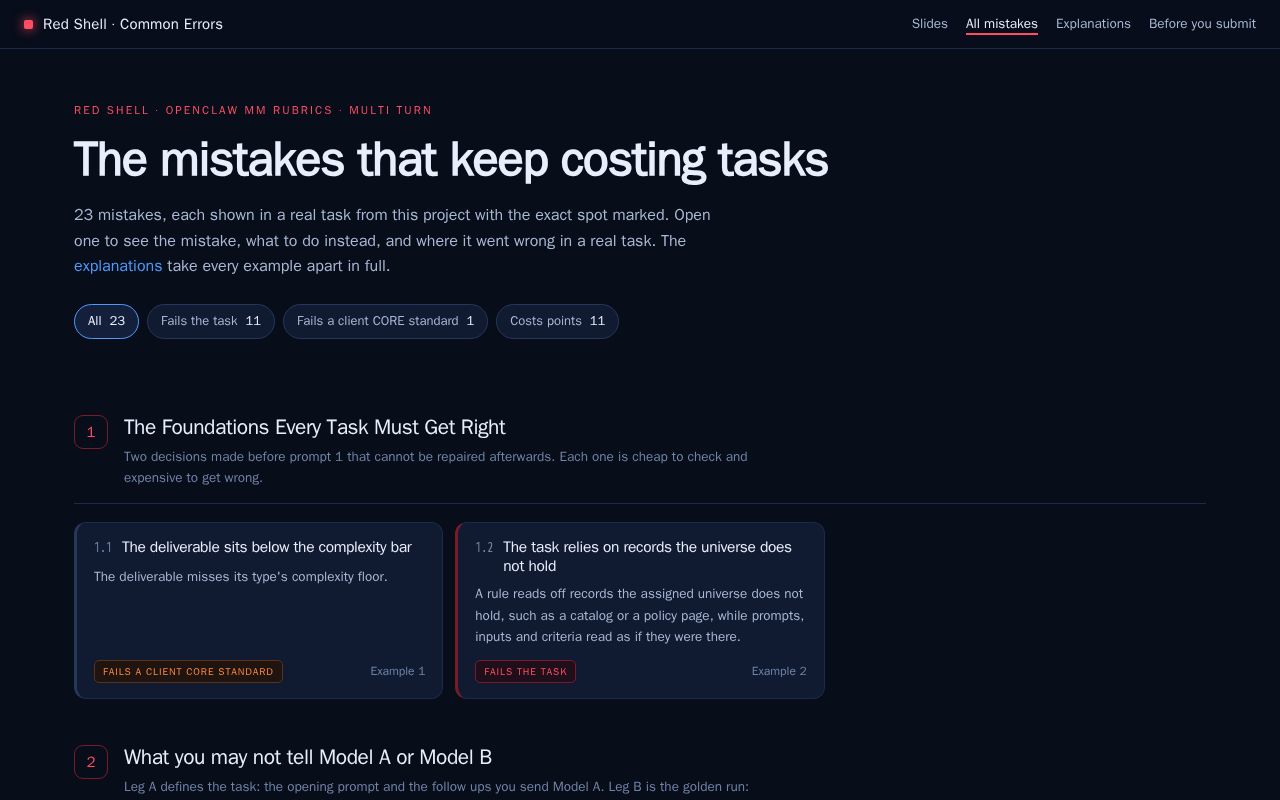This screenshot has width=1280, height=800.
Task: Select the All 23 filter chip
Action: [x=106, y=321]
